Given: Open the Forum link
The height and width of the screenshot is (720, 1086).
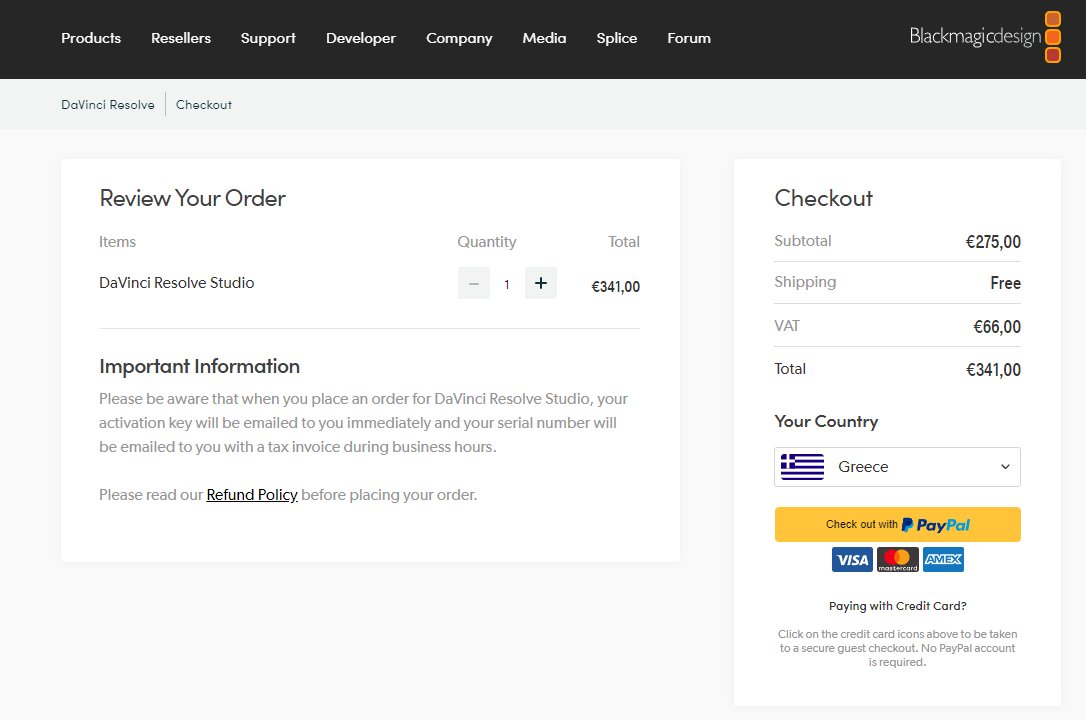Looking at the screenshot, I should [x=689, y=38].
